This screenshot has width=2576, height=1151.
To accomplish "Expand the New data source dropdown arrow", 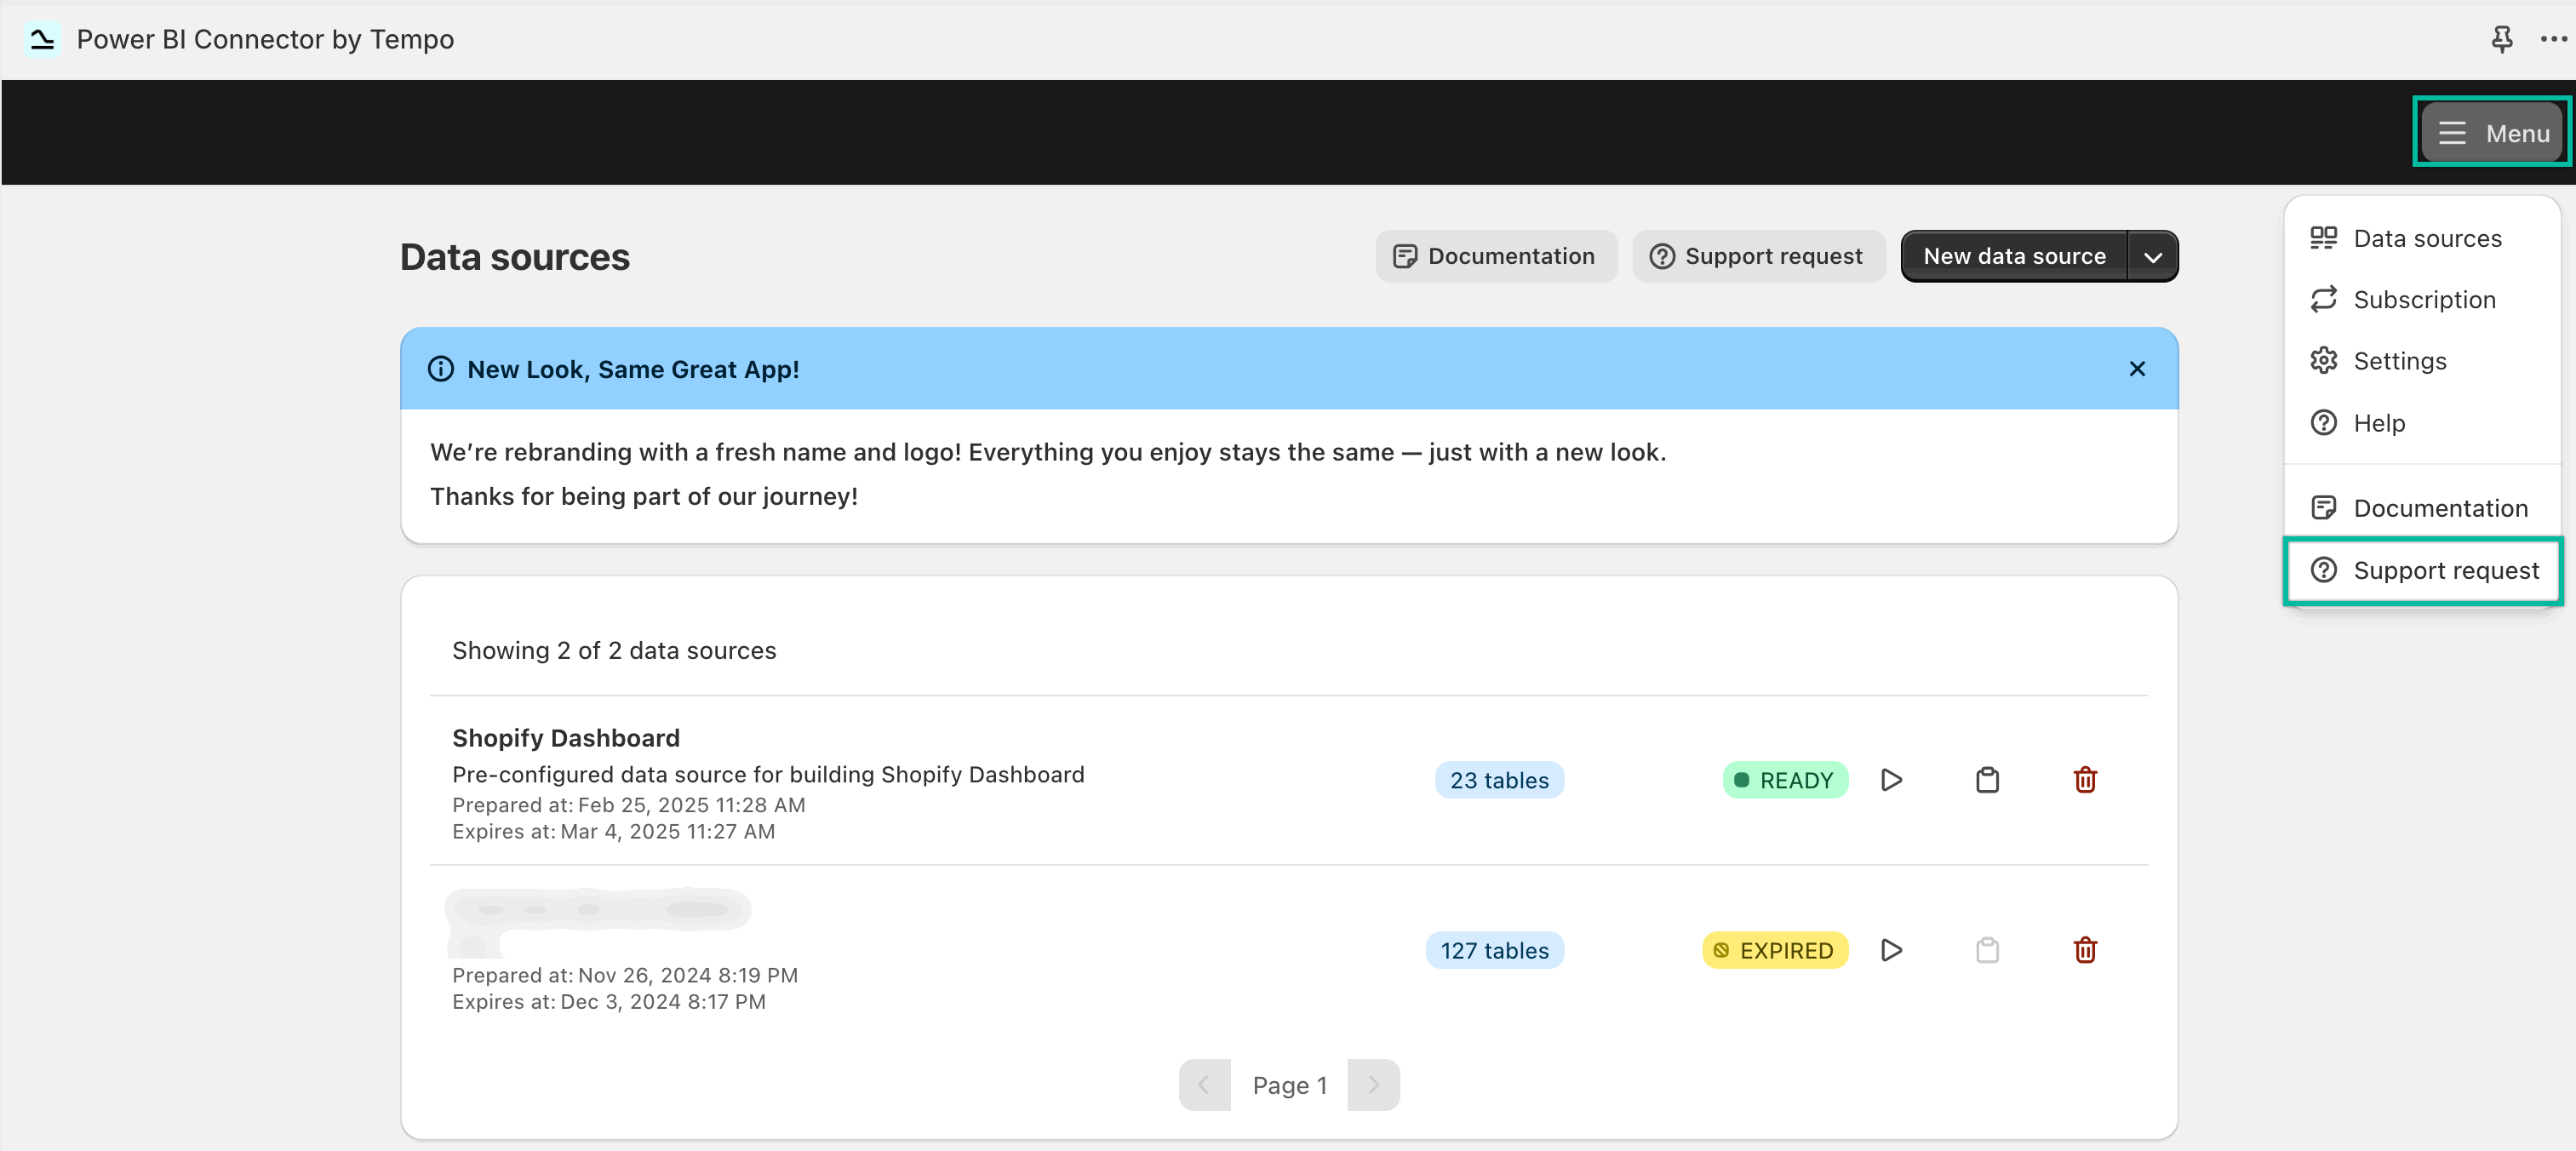I will pos(2154,256).
